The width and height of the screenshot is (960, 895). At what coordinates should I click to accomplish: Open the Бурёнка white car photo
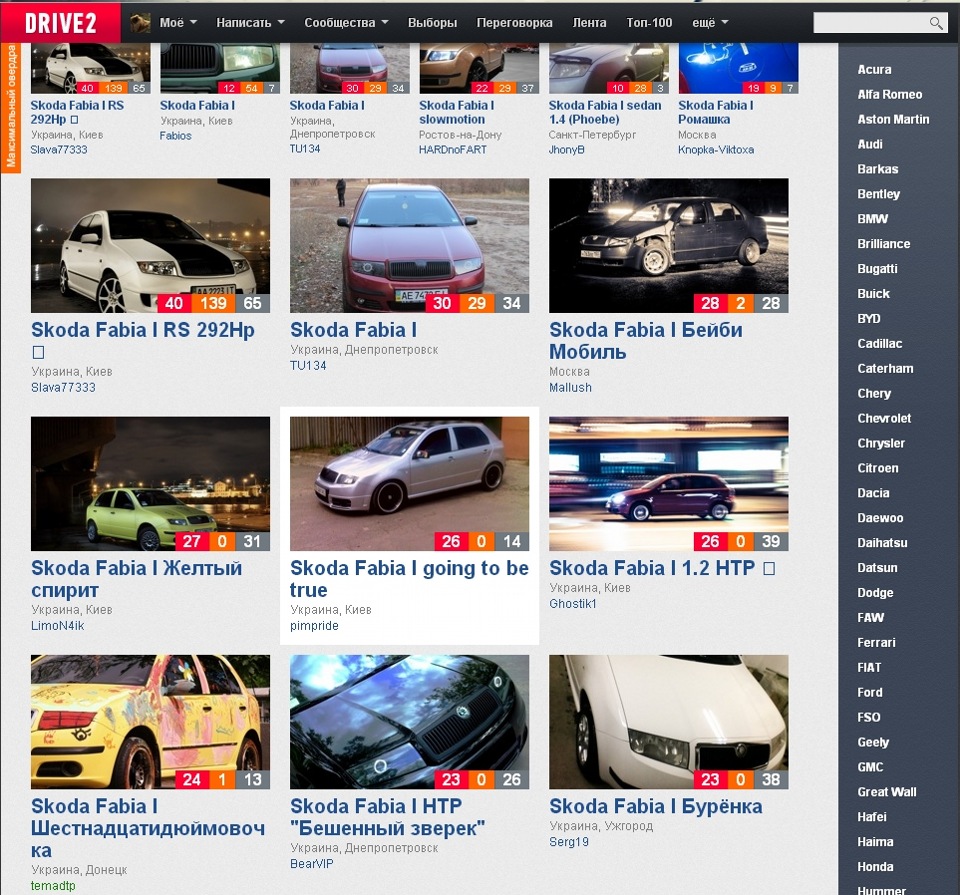tap(669, 722)
